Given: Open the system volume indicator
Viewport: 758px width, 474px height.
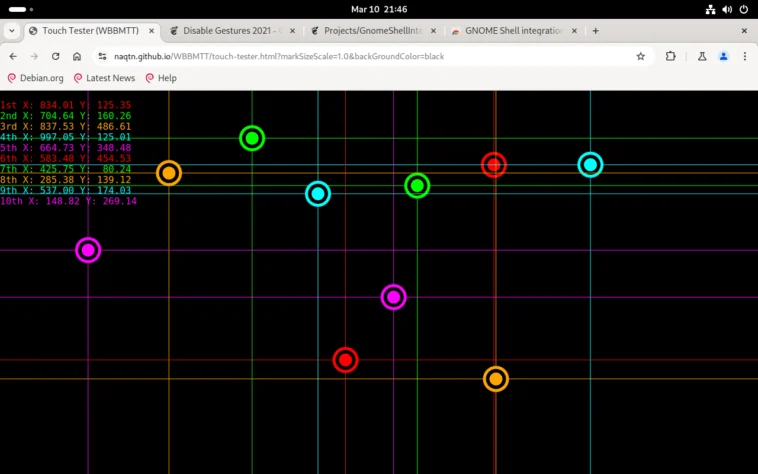Looking at the screenshot, I should pyautogui.click(x=727, y=9).
